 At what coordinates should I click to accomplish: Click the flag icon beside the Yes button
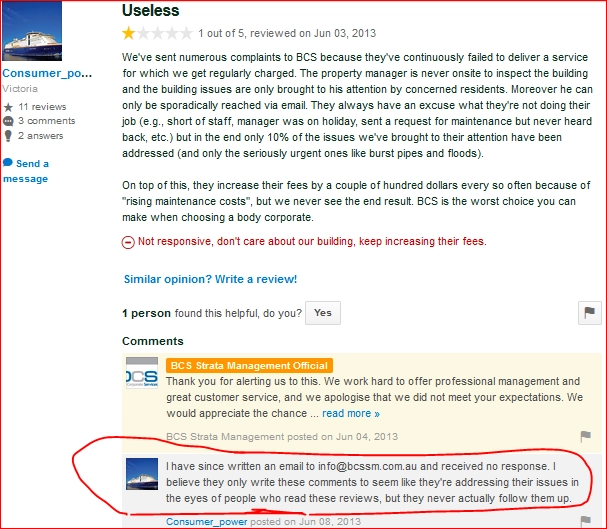[x=590, y=313]
